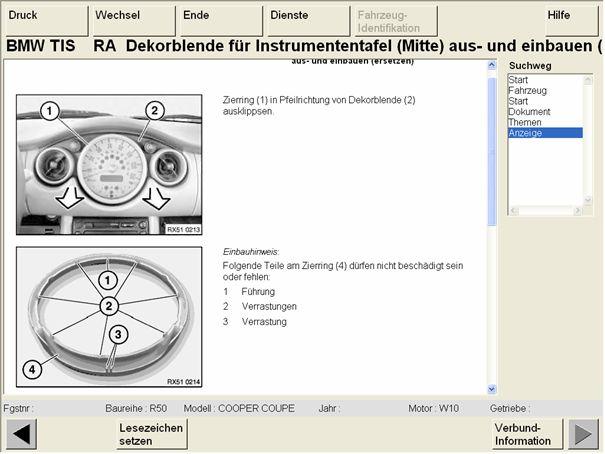
Task: Open the Druck print button
Action: 44,20
